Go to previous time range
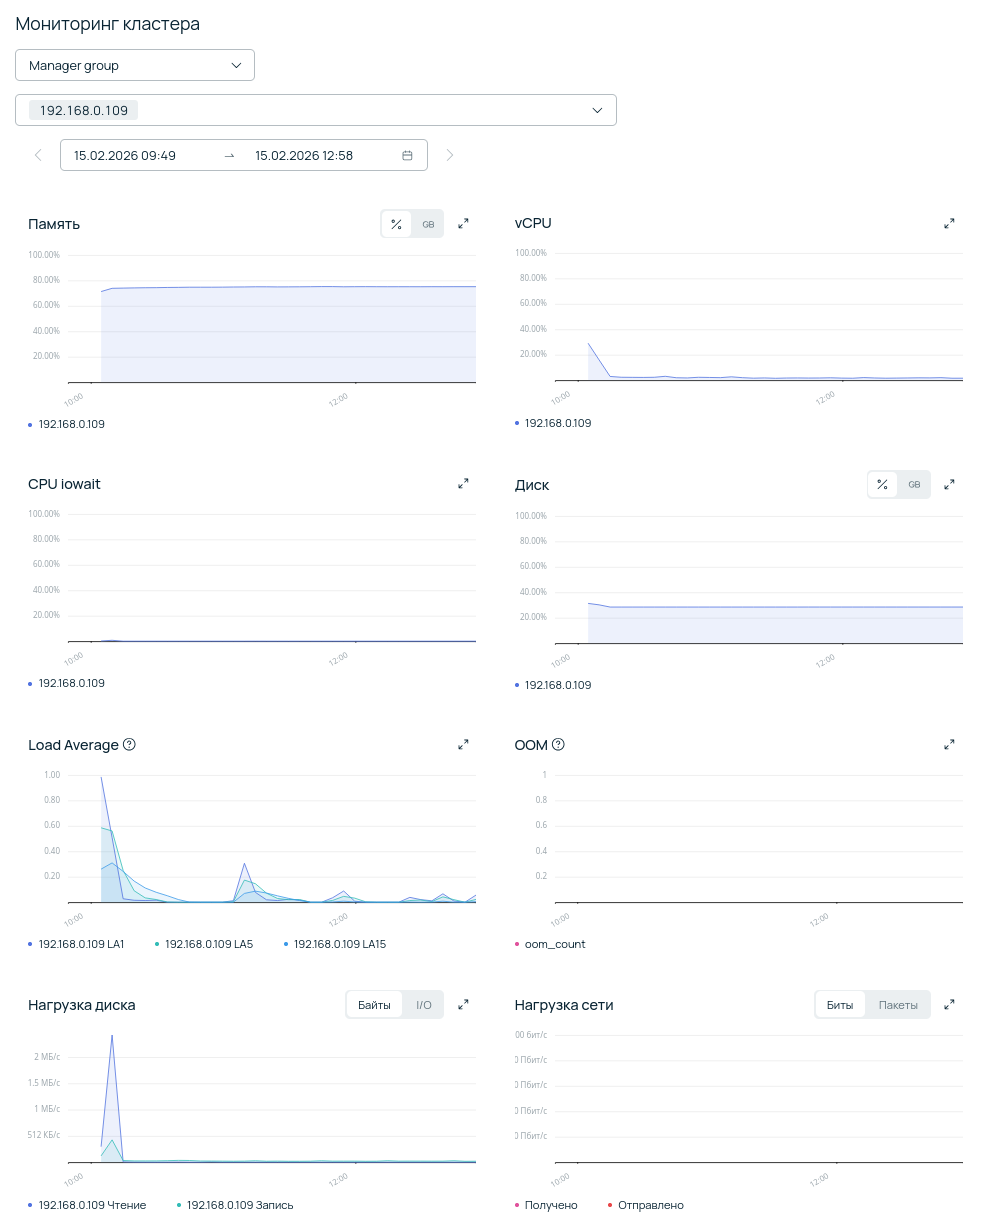 point(38,155)
